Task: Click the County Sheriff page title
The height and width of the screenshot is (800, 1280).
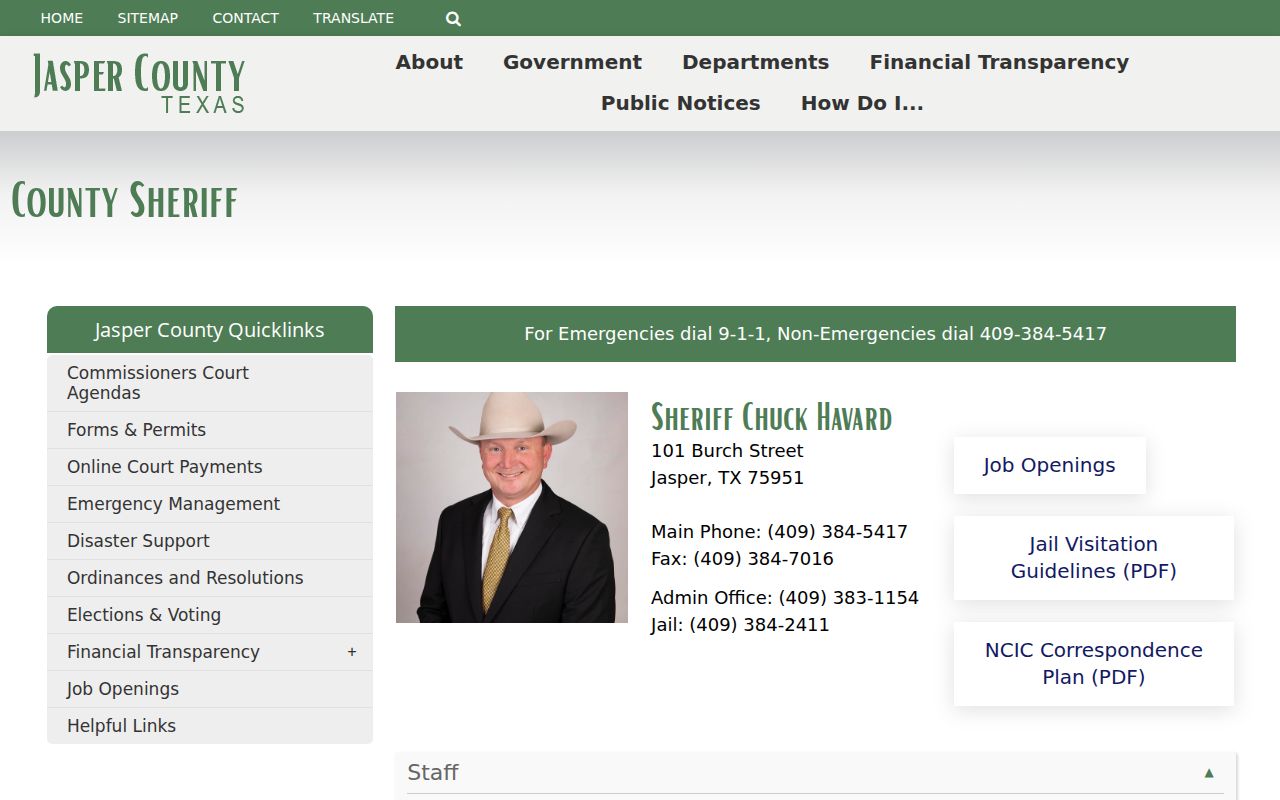Action: pos(125,200)
